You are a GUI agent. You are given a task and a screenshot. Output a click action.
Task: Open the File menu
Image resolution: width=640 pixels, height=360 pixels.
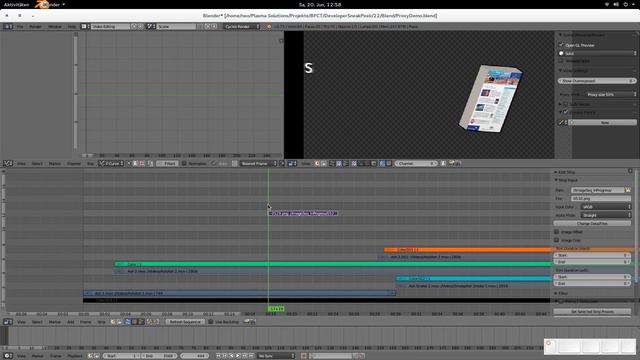[20, 27]
